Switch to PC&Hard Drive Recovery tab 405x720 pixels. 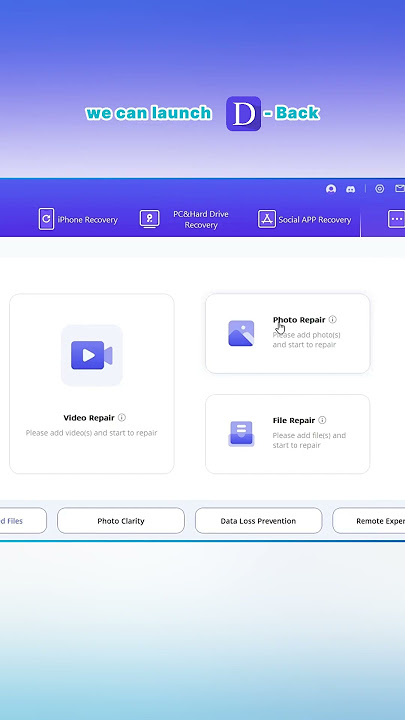184,219
